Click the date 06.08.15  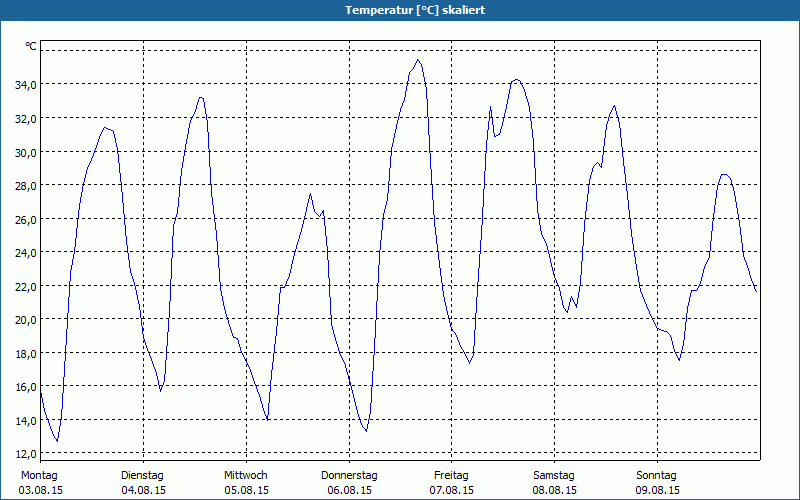[349, 490]
